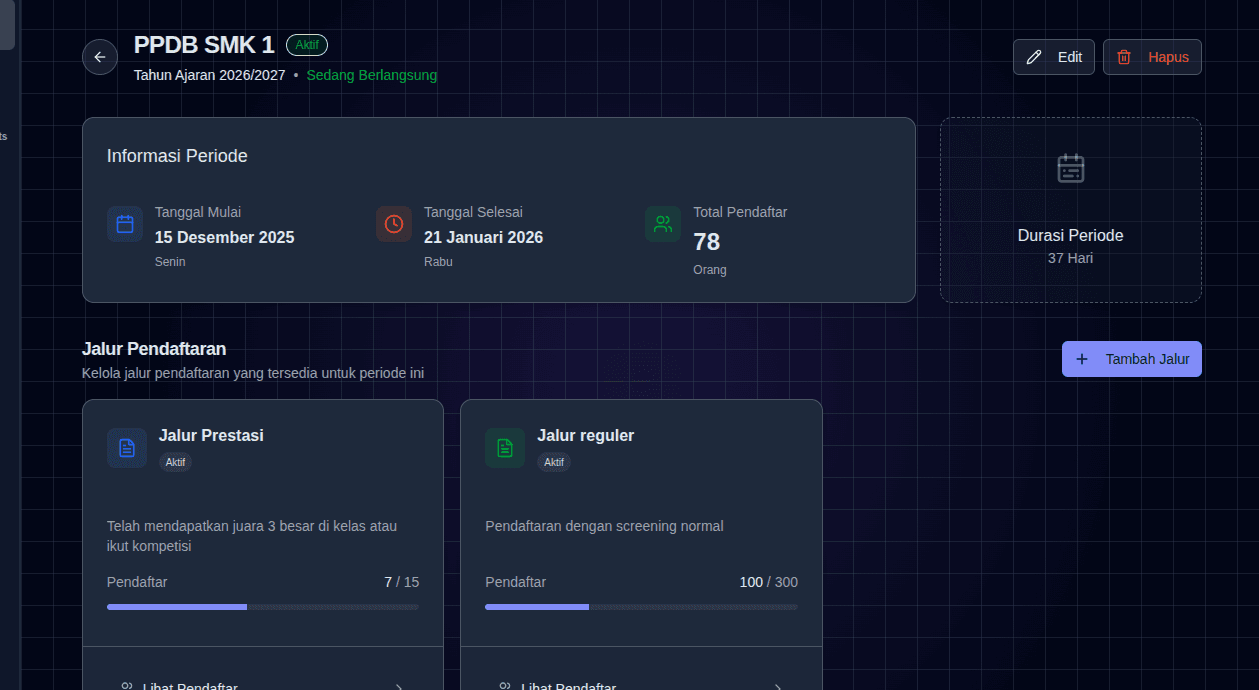Toggle the Aktif badge next to PPDB SMK 1
The width and height of the screenshot is (1259, 690).
click(x=306, y=45)
